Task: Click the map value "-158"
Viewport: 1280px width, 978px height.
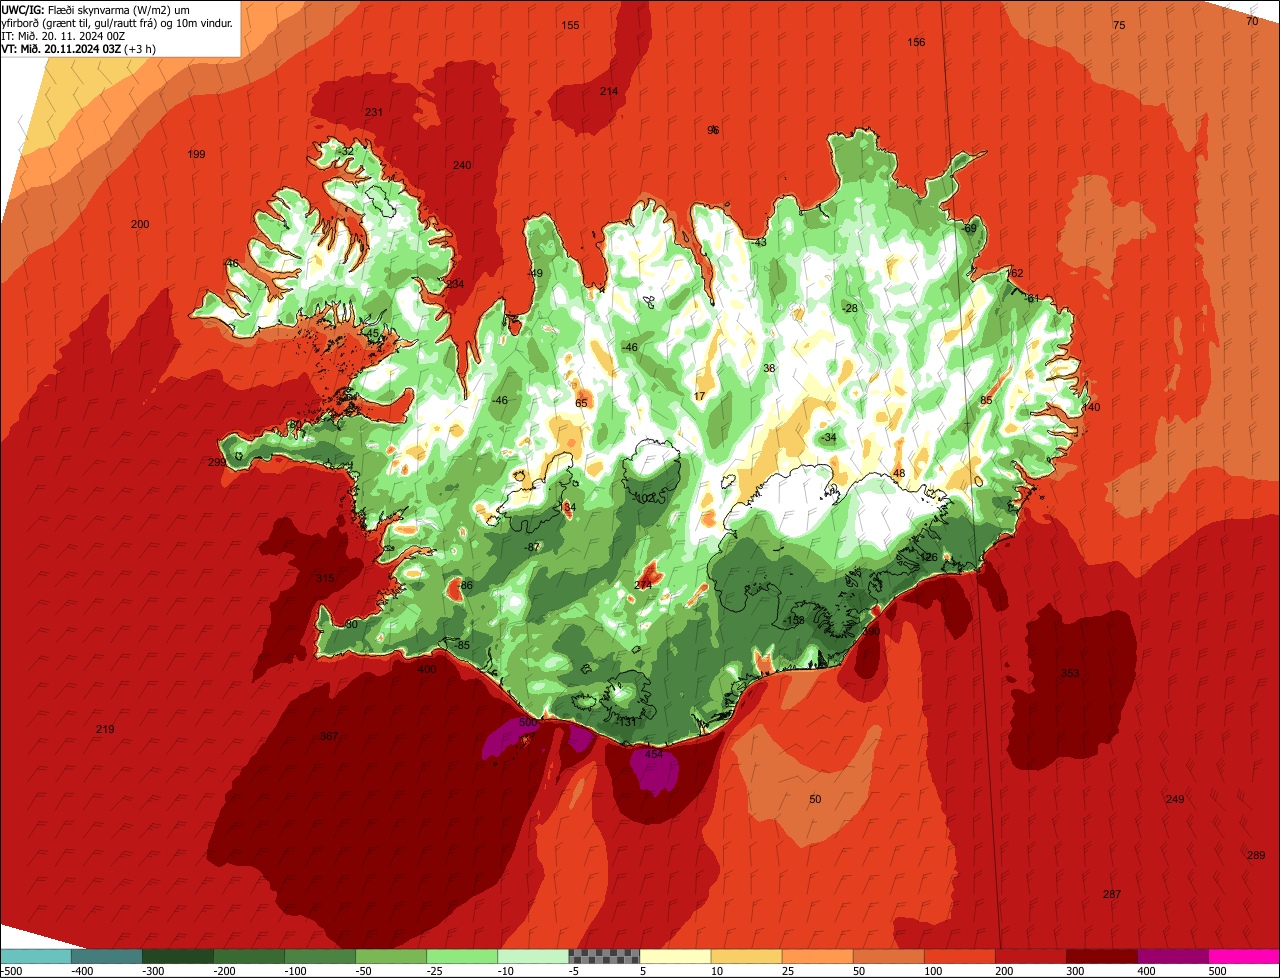Action: coord(796,620)
